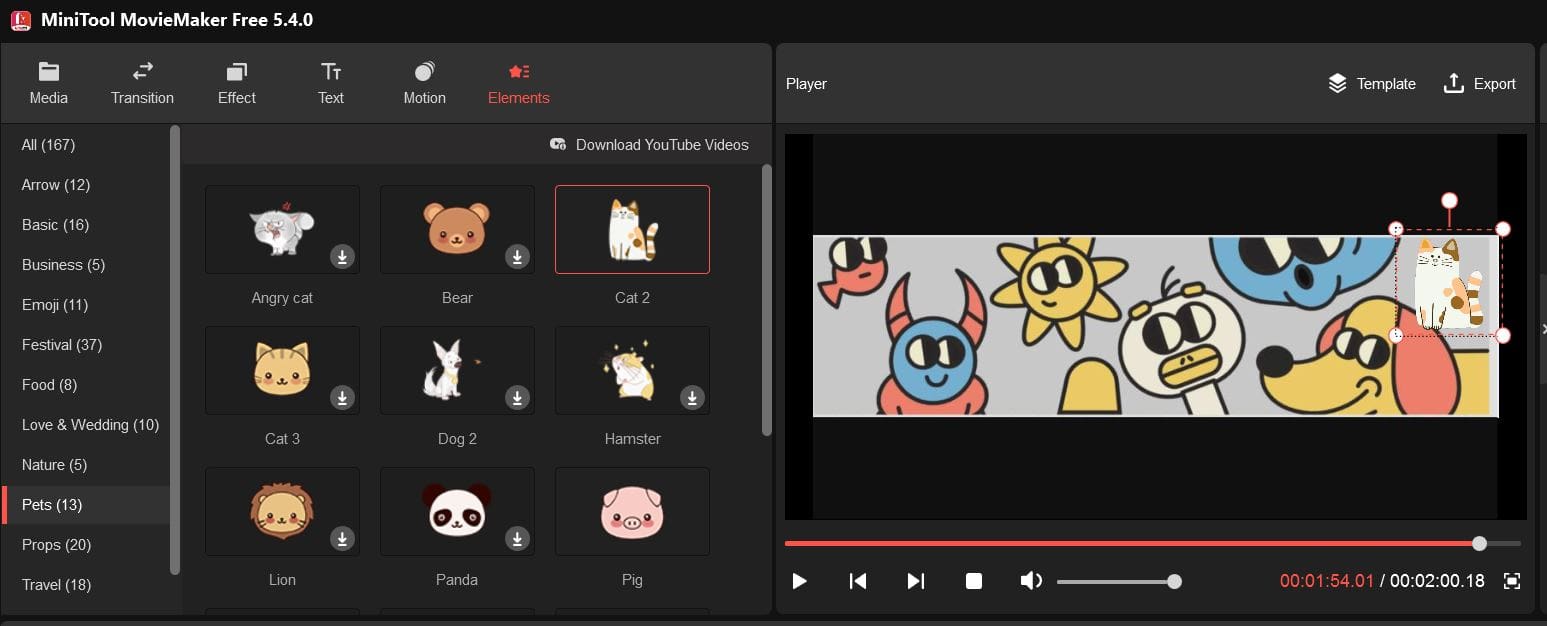The height and width of the screenshot is (626, 1547).
Task: Download the Cat 3 element
Action: 342,398
